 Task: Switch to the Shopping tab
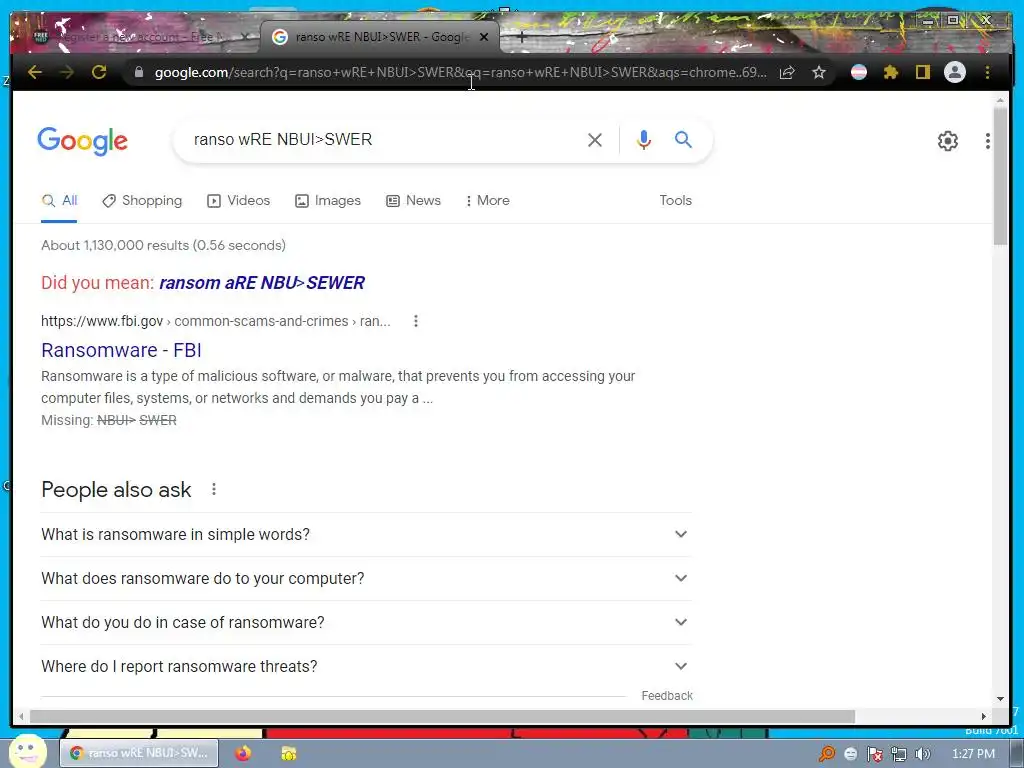click(x=142, y=200)
